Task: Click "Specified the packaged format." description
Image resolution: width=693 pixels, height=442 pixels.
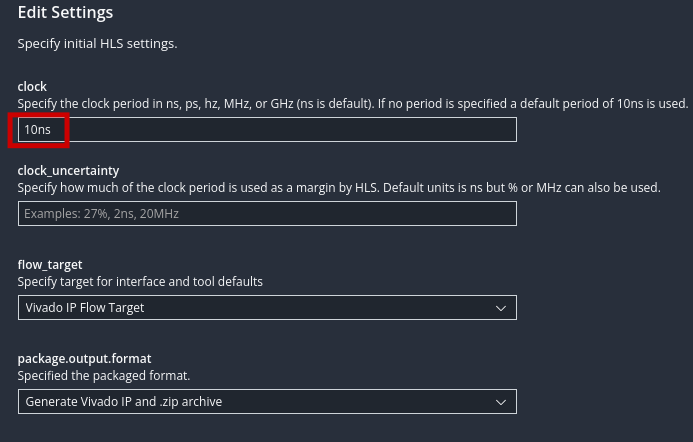Action: 103,375
